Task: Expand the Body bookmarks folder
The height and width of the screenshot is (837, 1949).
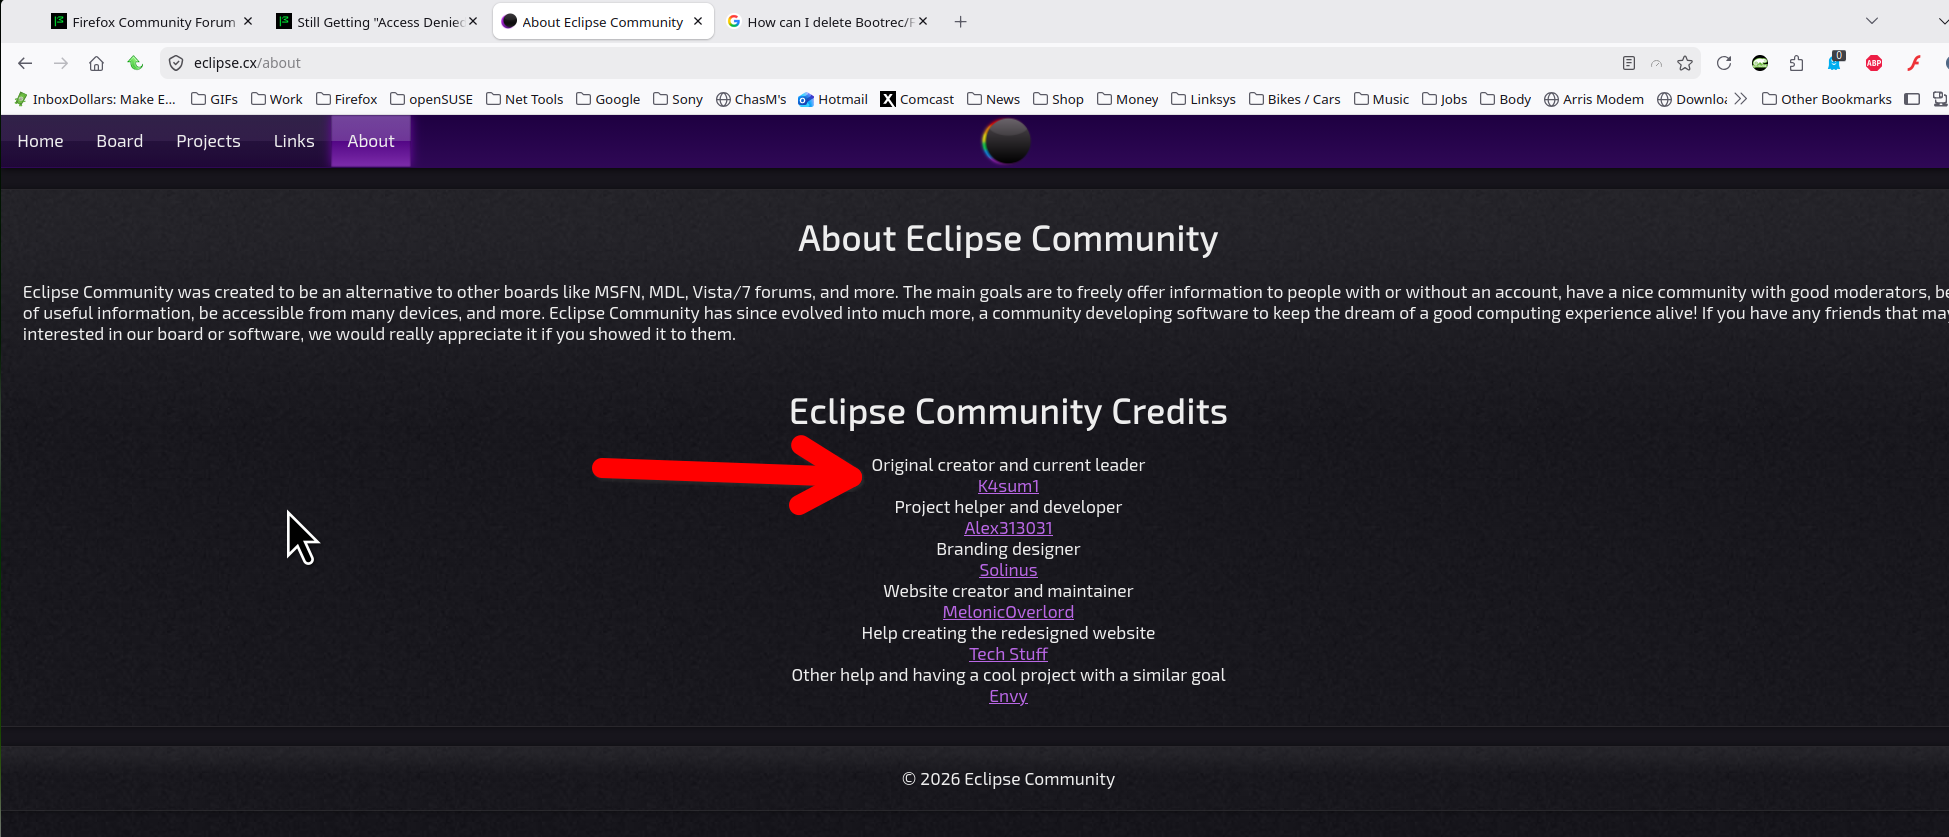Action: [1506, 99]
